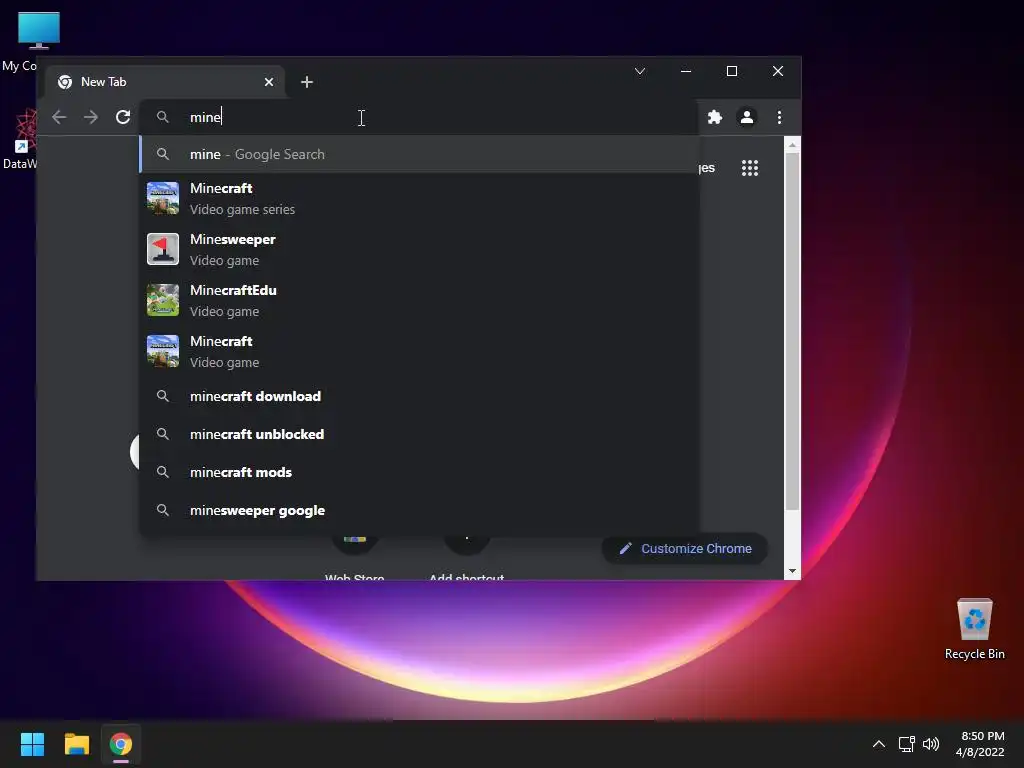The width and height of the screenshot is (1024, 768).
Task: Choose 'minecraft mods' suggestion
Action: (419, 472)
